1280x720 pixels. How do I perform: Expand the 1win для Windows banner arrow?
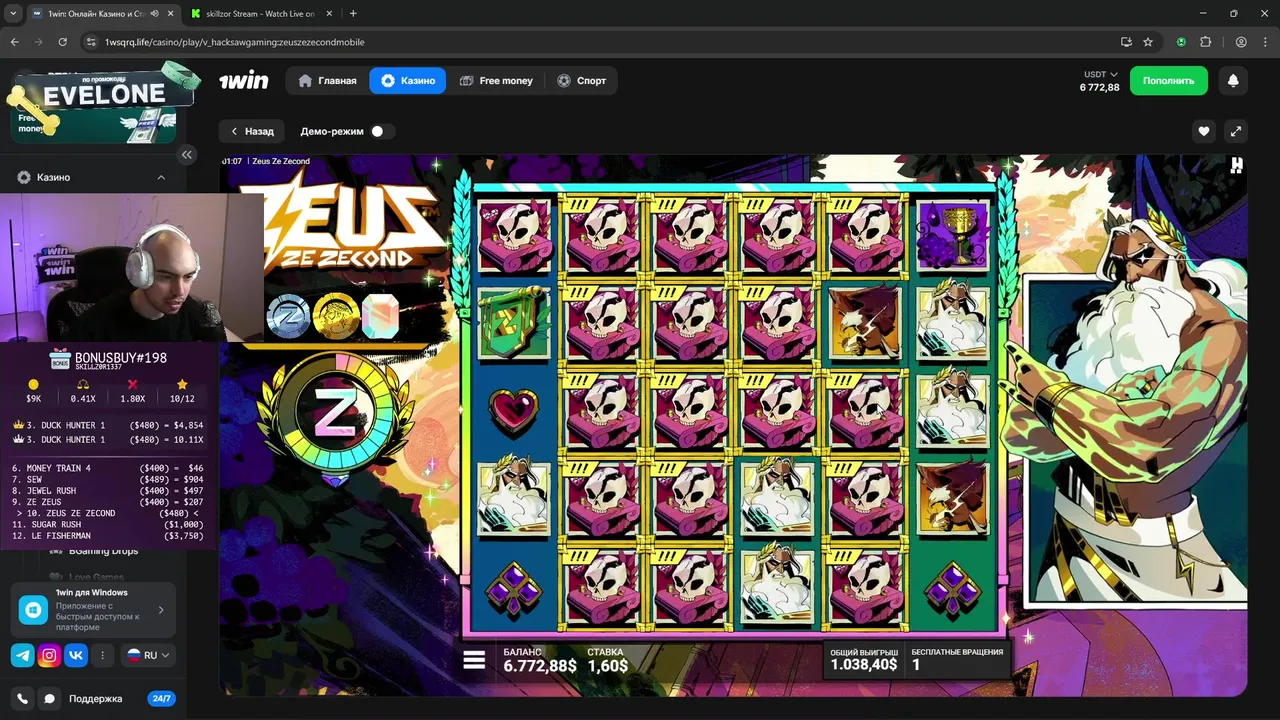point(161,610)
